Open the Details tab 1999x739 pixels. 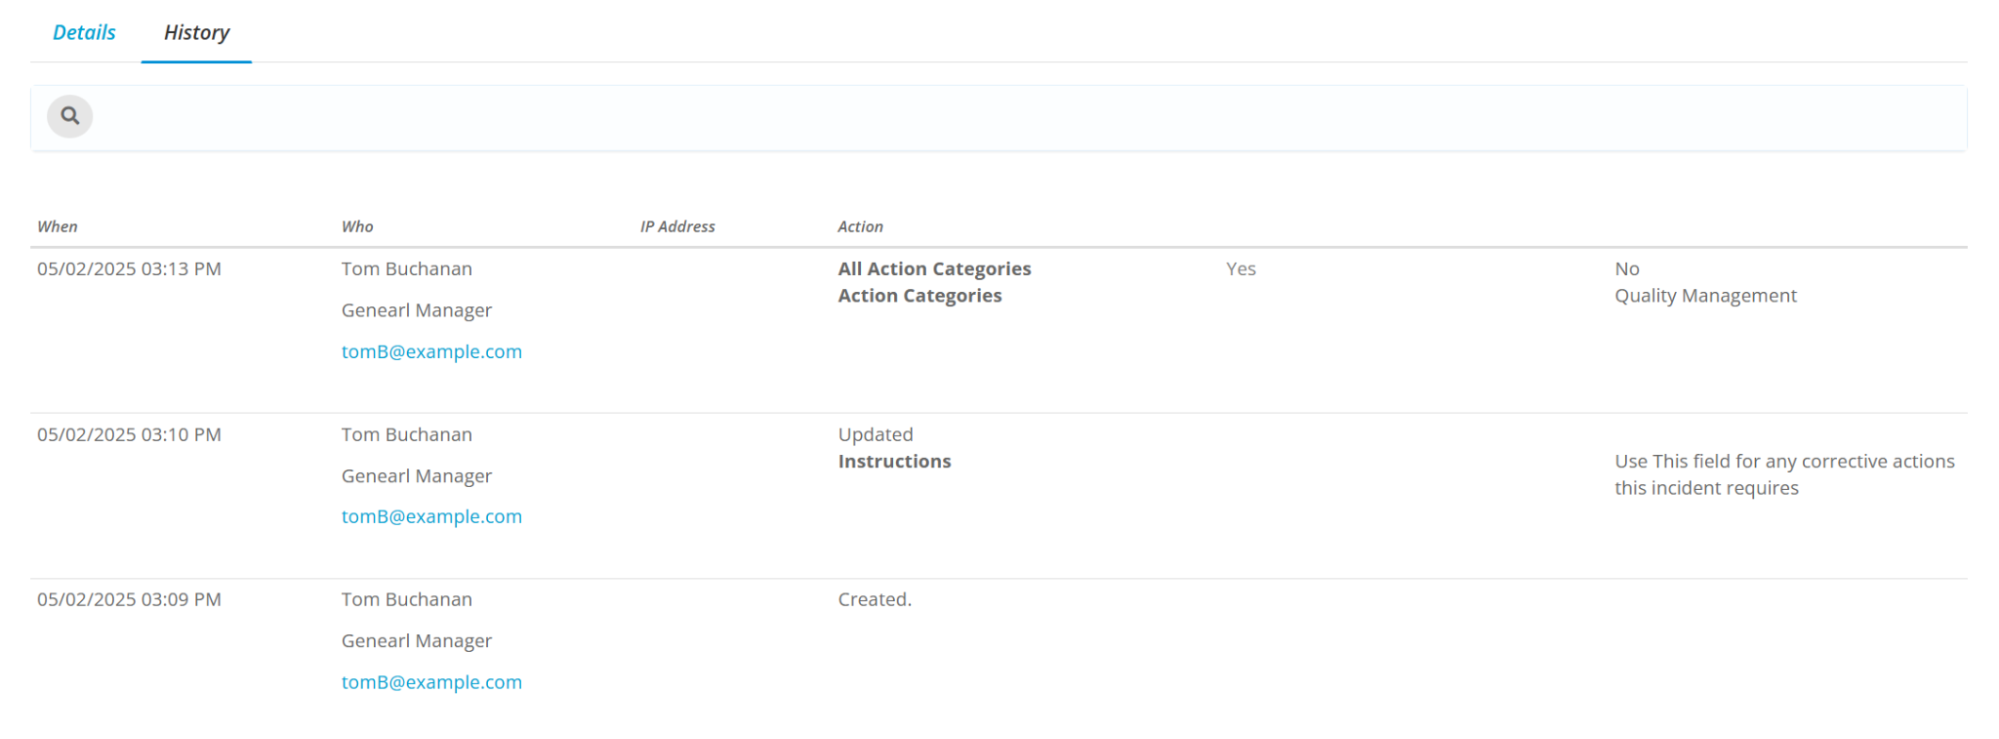tap(84, 33)
